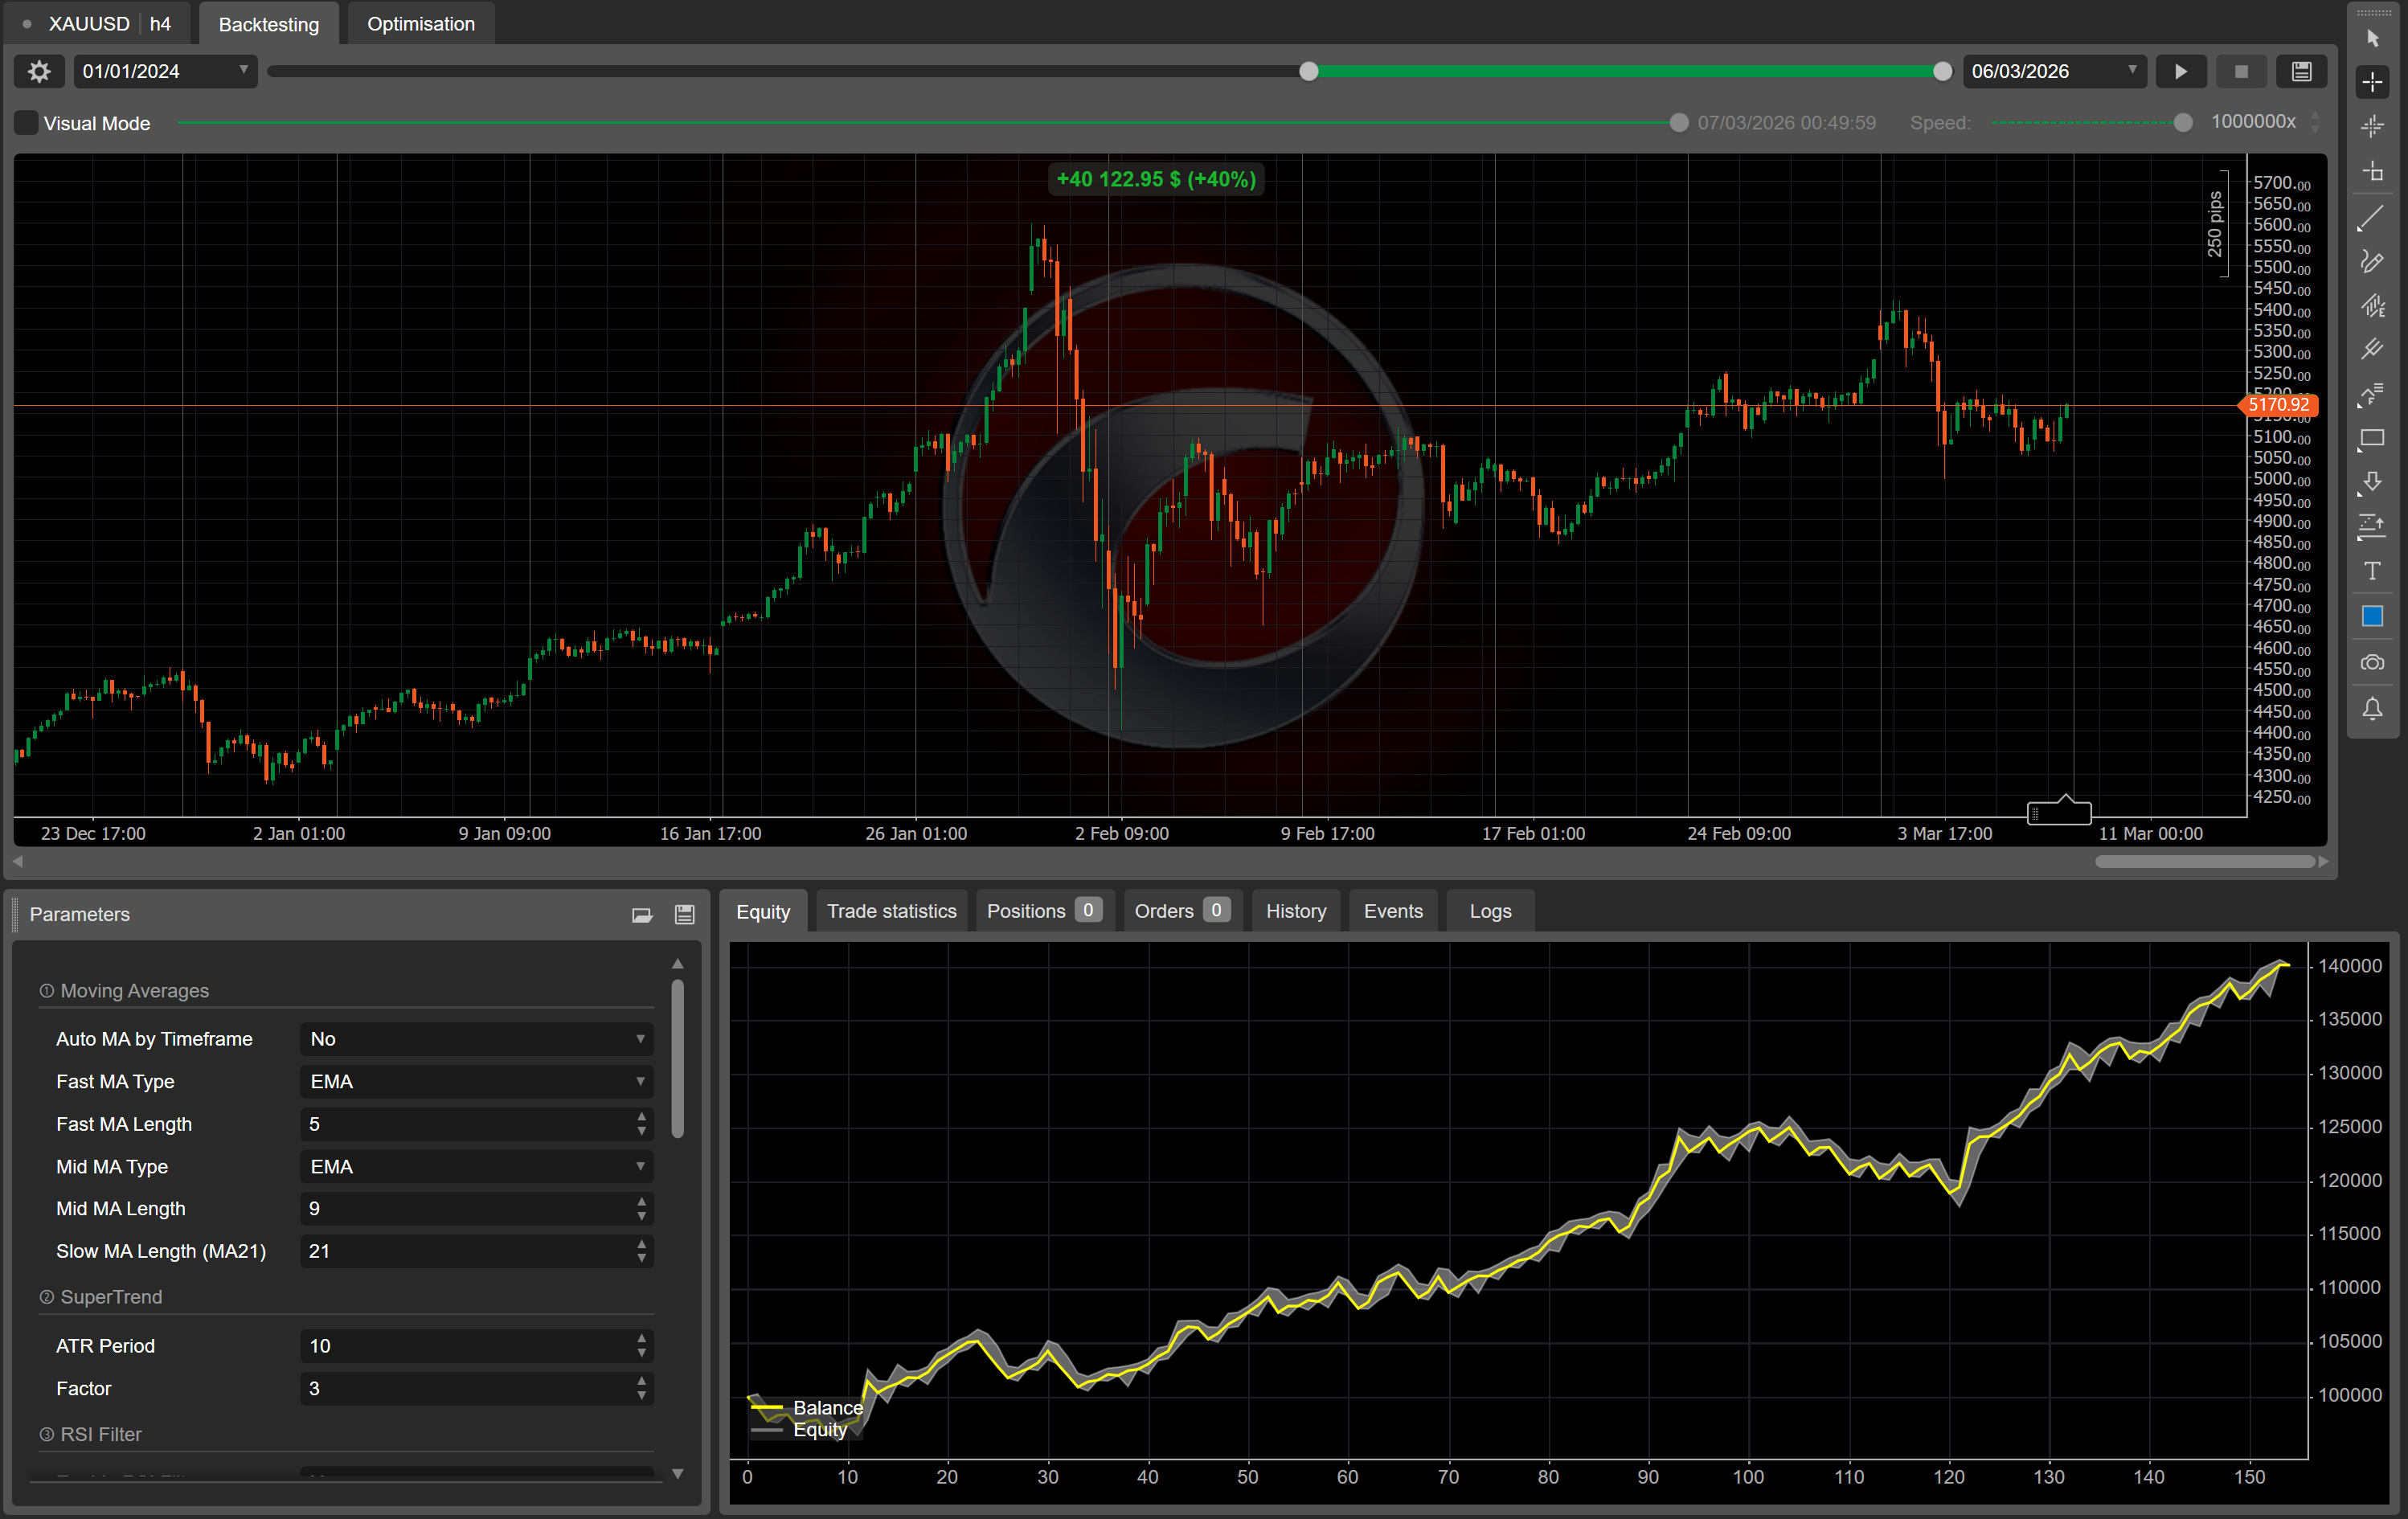Open the Trade statistics tab
2408x1519 pixels.
click(x=891, y=911)
